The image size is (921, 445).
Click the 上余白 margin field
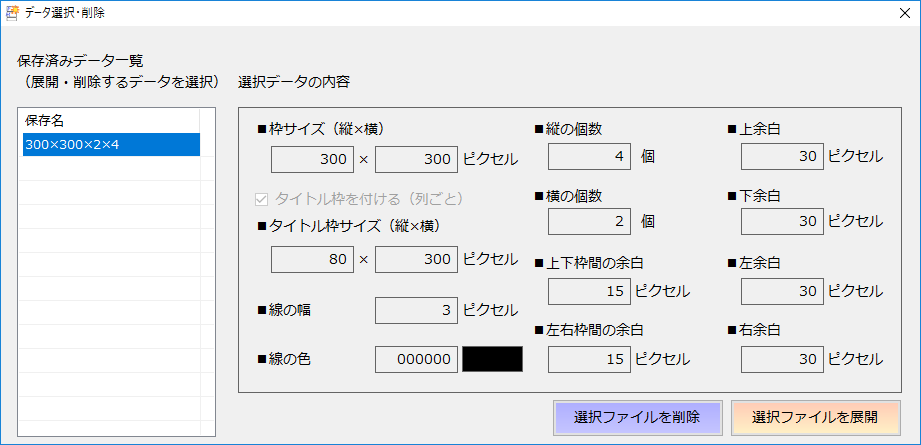[782, 156]
